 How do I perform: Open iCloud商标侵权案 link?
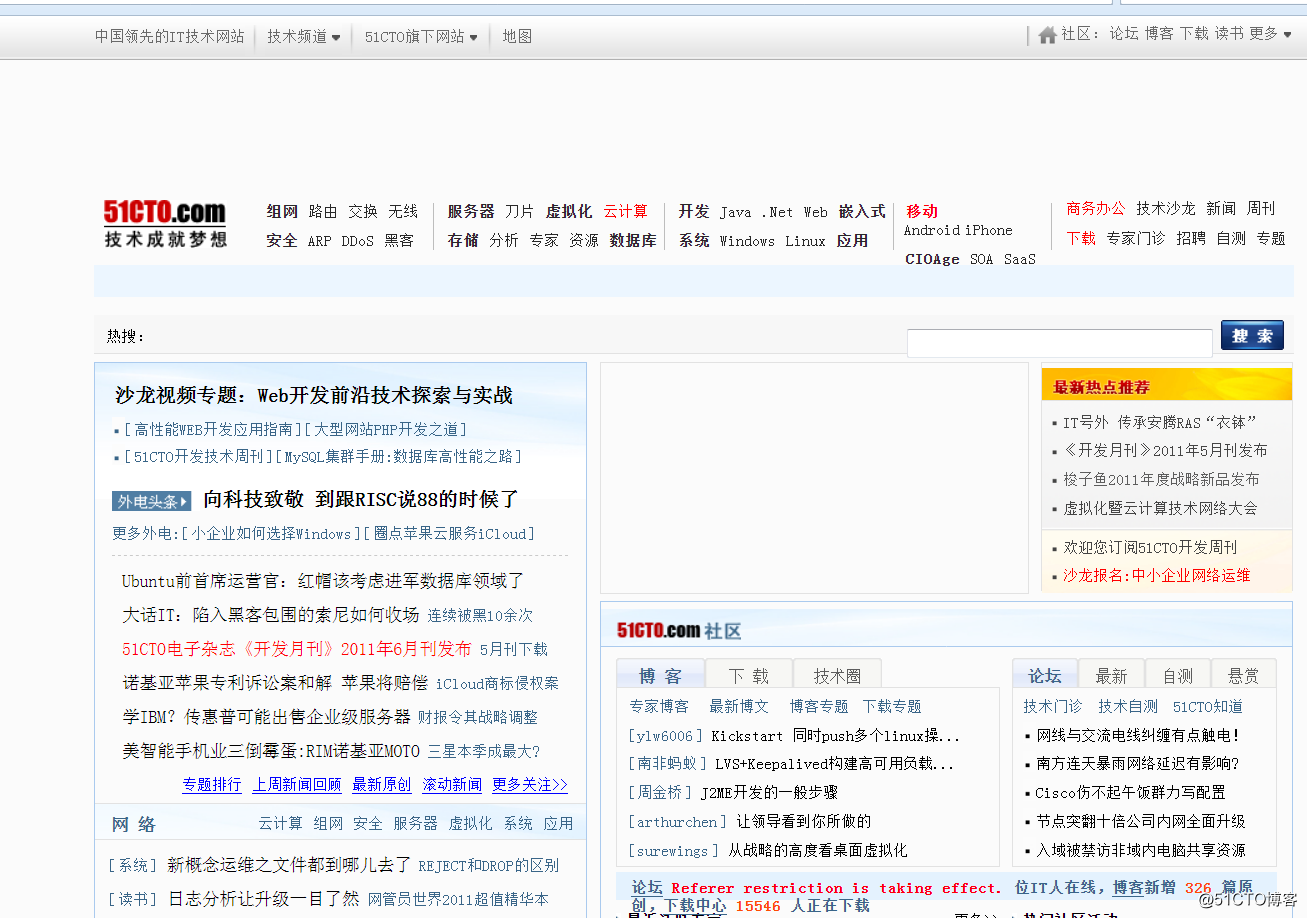click(497, 683)
